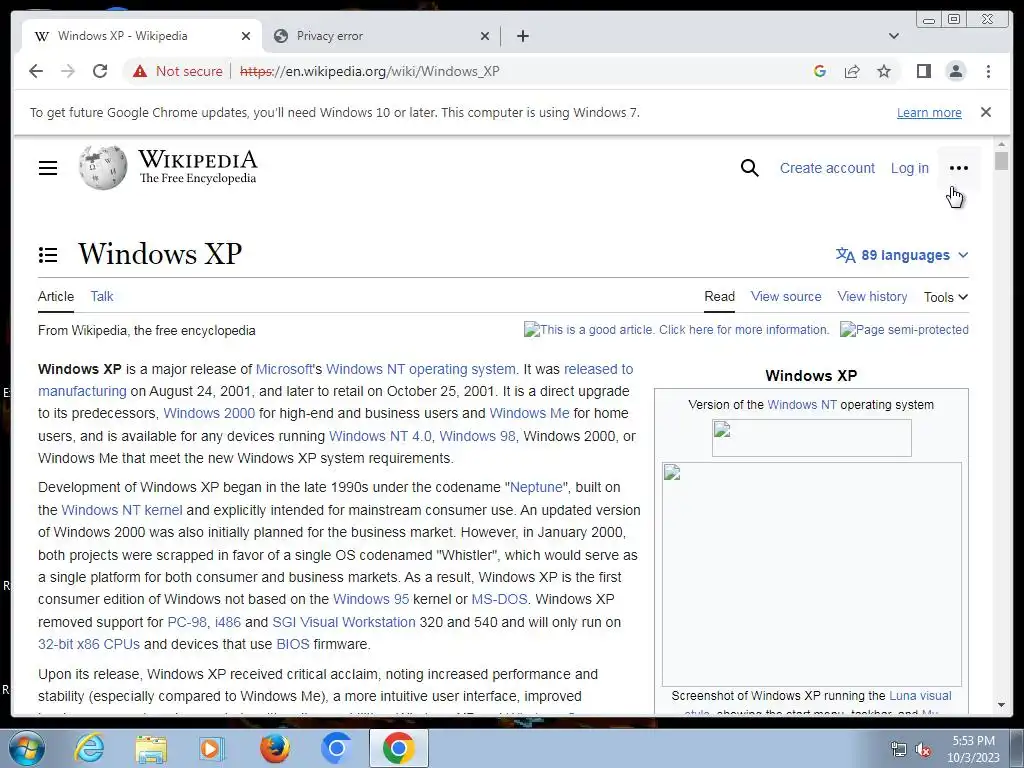Screen dimensions: 1024x768
Task: Bookmark this page with the star
Action: tap(884, 71)
